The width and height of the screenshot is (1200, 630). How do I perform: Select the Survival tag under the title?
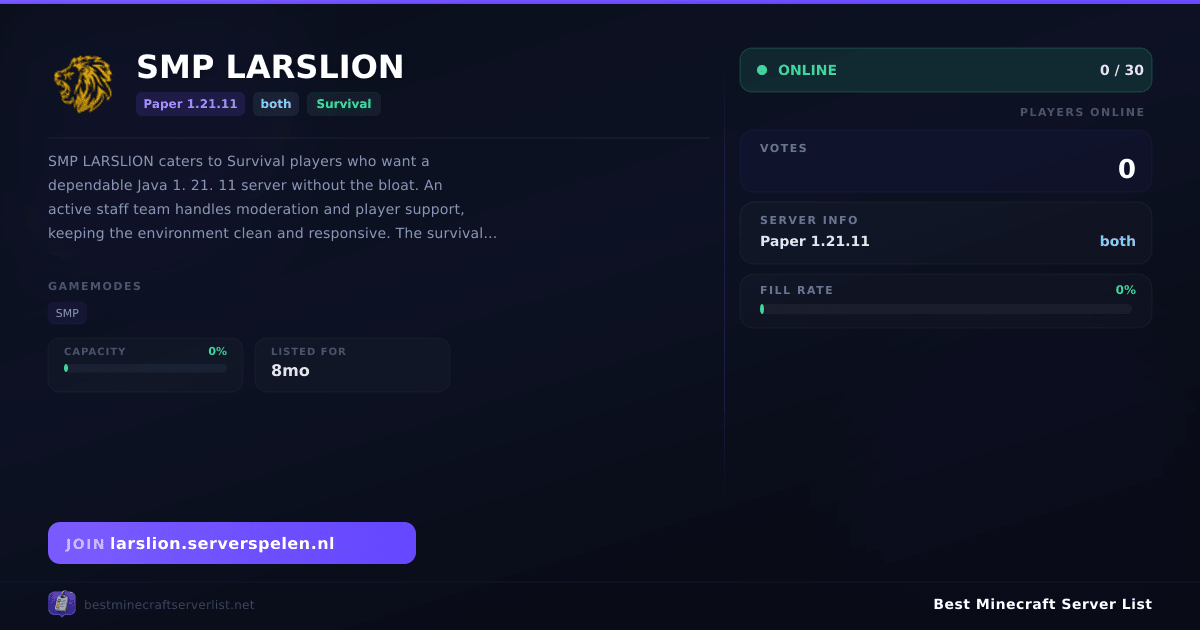coord(344,104)
